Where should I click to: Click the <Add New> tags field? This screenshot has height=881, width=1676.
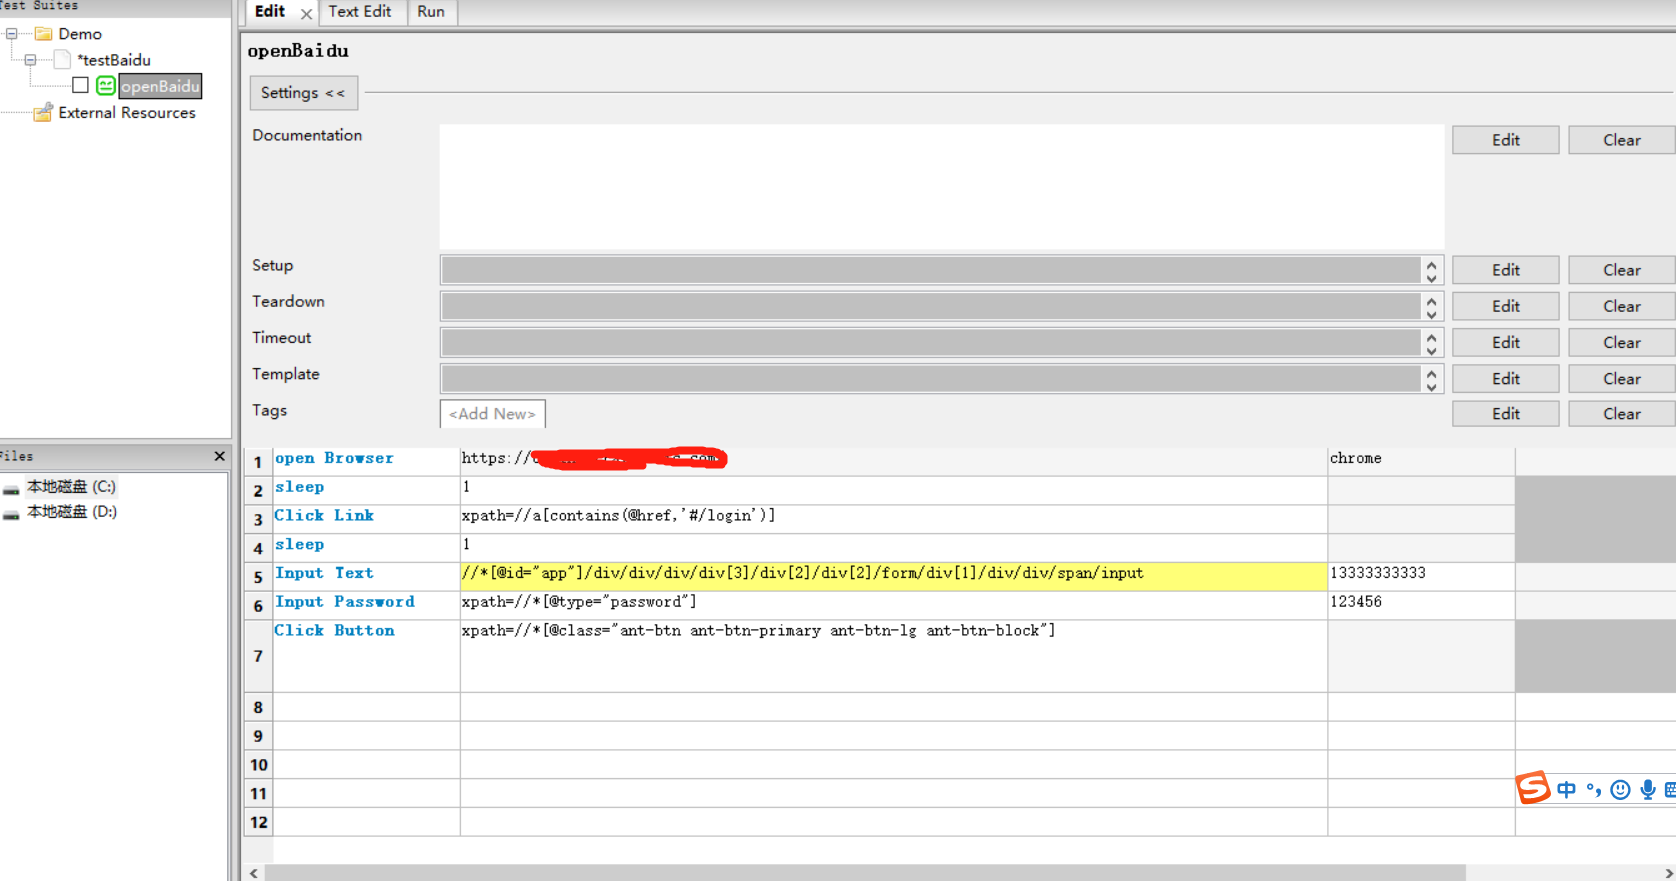tap(493, 414)
